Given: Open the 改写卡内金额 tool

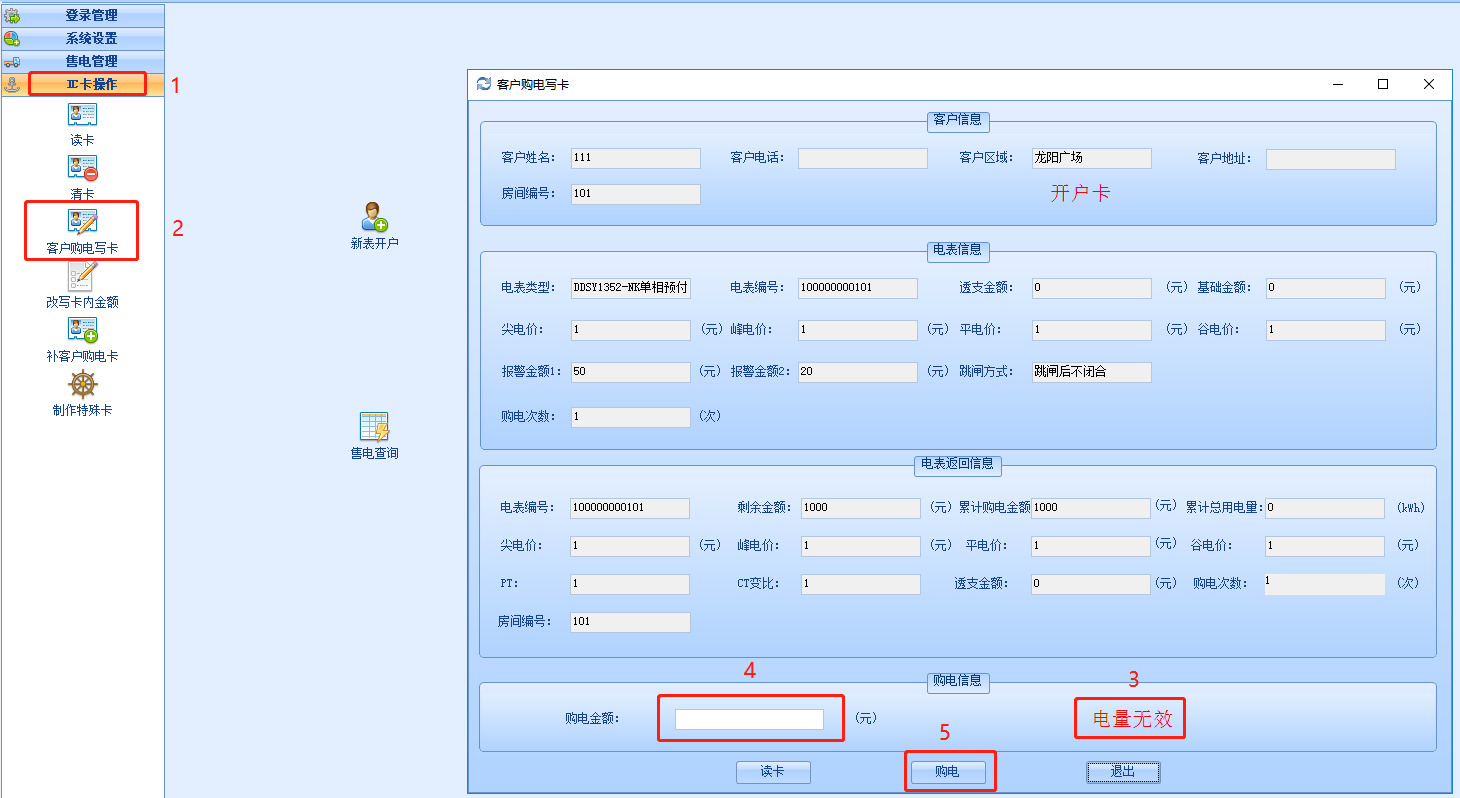Looking at the screenshot, I should coord(82,277).
